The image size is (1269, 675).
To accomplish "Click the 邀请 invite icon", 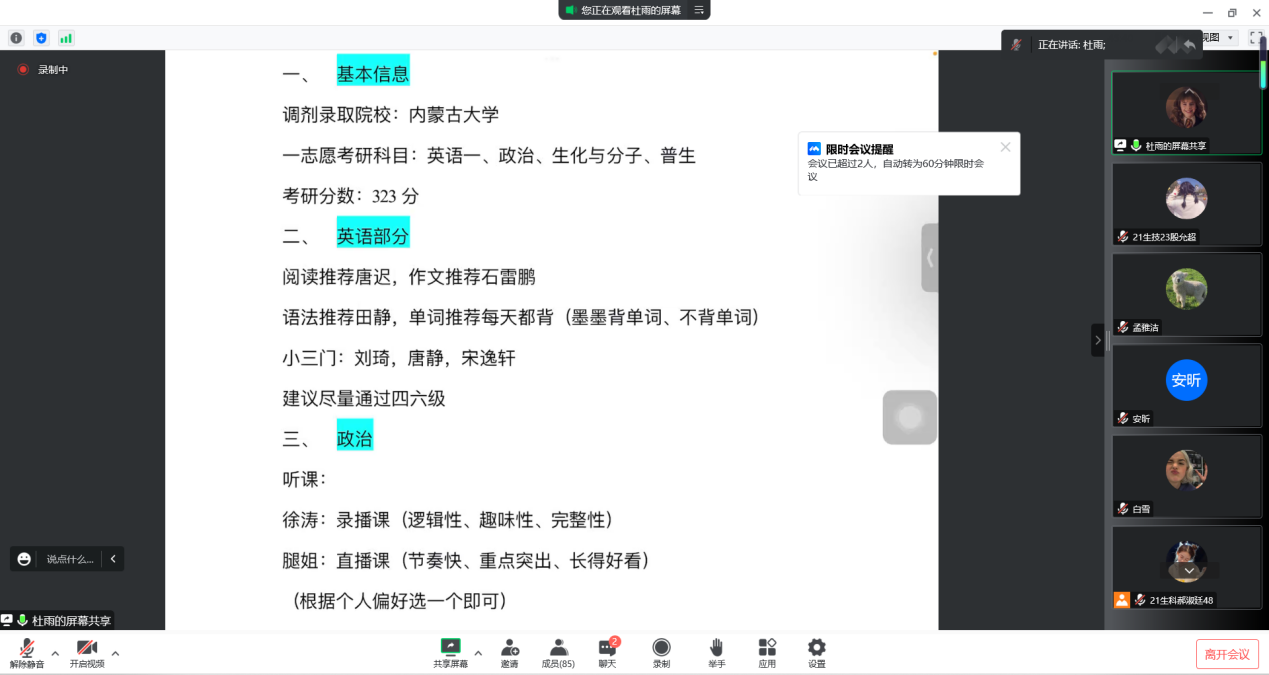I will tap(510, 648).
